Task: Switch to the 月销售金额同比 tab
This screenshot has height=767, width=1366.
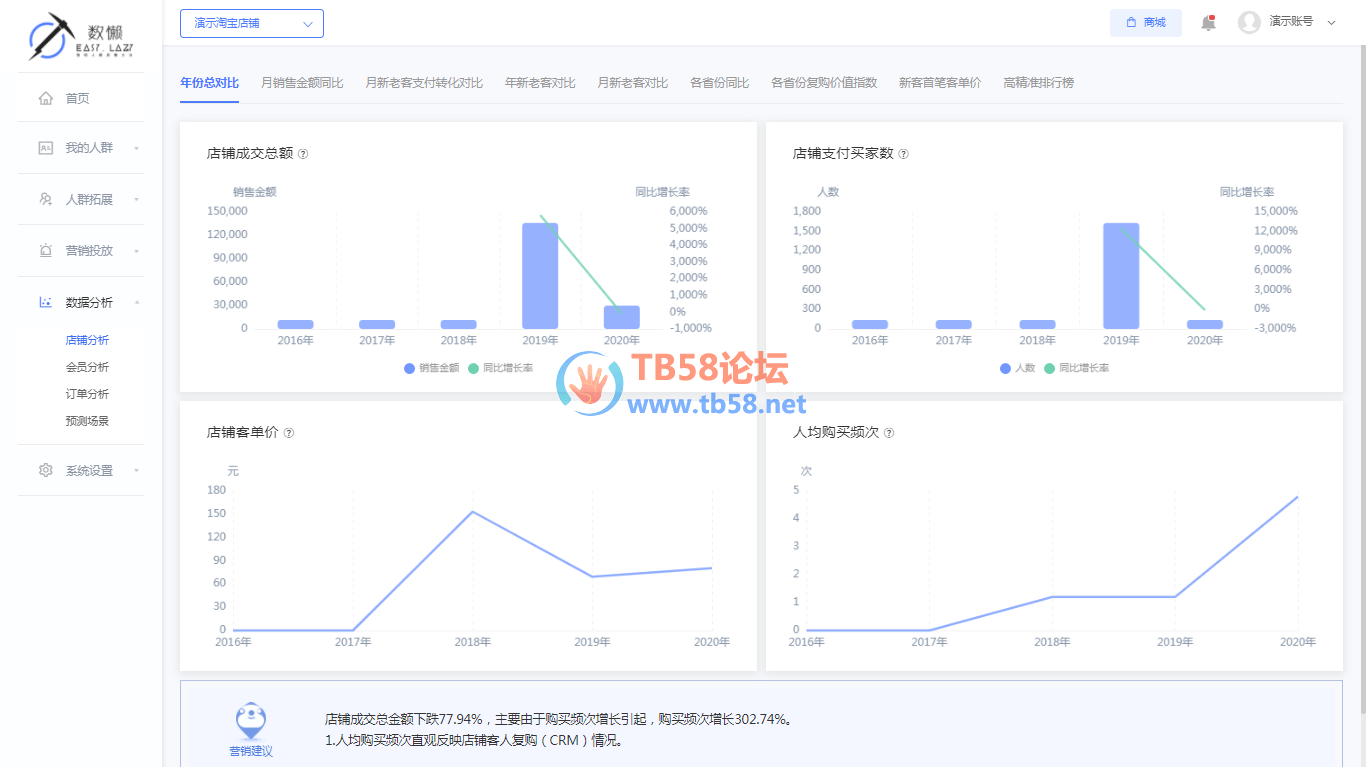Action: click(x=302, y=83)
